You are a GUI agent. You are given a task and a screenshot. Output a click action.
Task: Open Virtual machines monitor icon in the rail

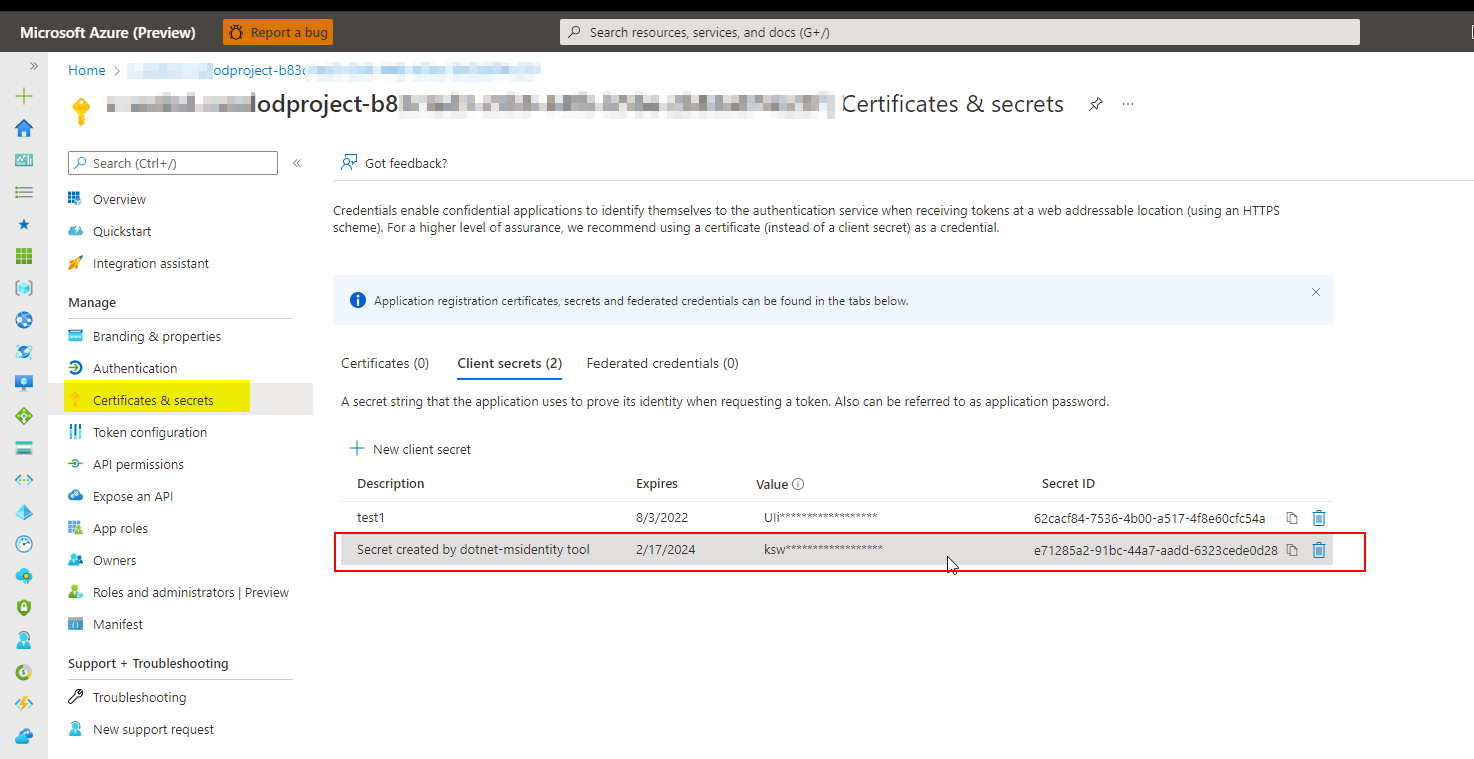pos(24,384)
